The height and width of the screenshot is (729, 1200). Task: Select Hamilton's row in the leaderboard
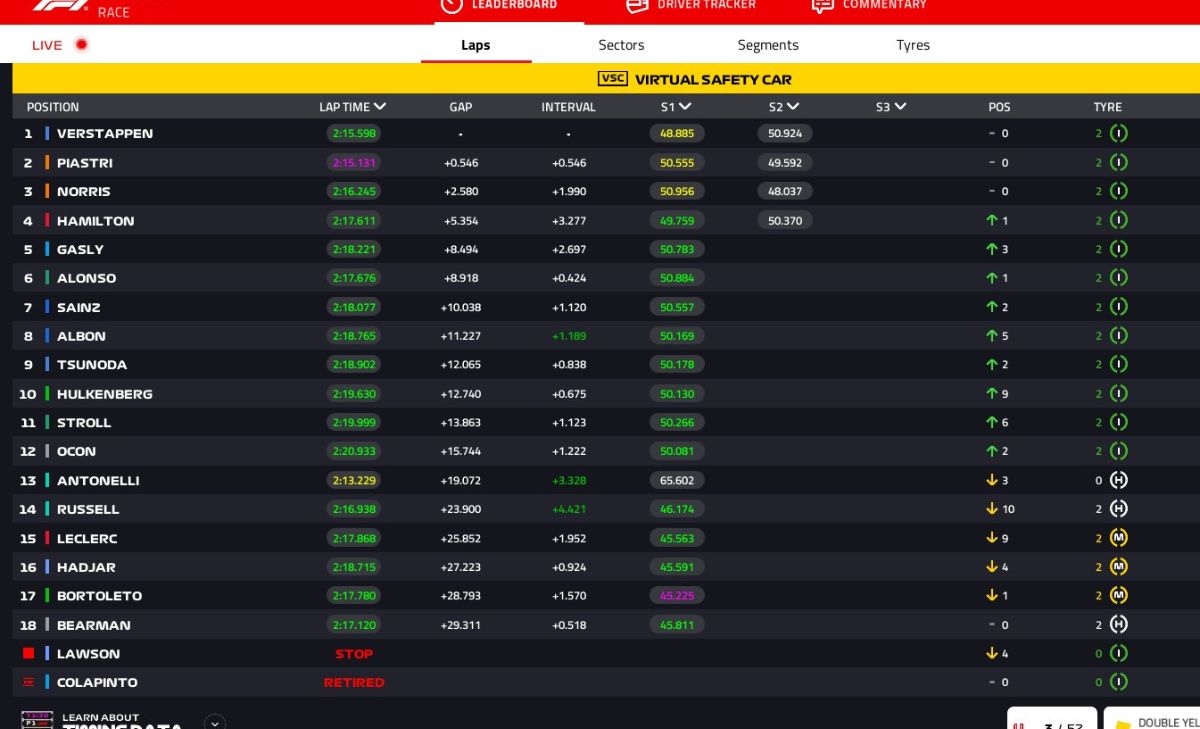[95, 221]
